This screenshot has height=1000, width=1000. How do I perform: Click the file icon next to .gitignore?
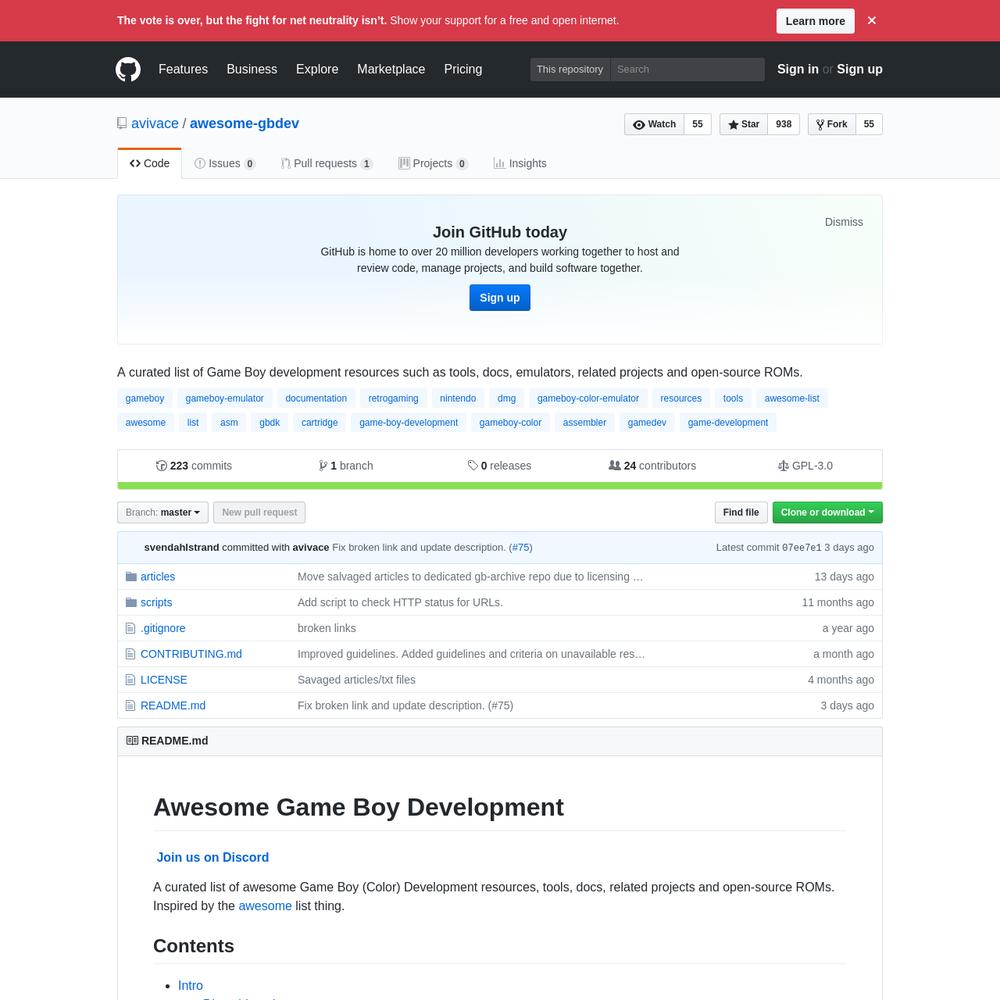[131, 628]
